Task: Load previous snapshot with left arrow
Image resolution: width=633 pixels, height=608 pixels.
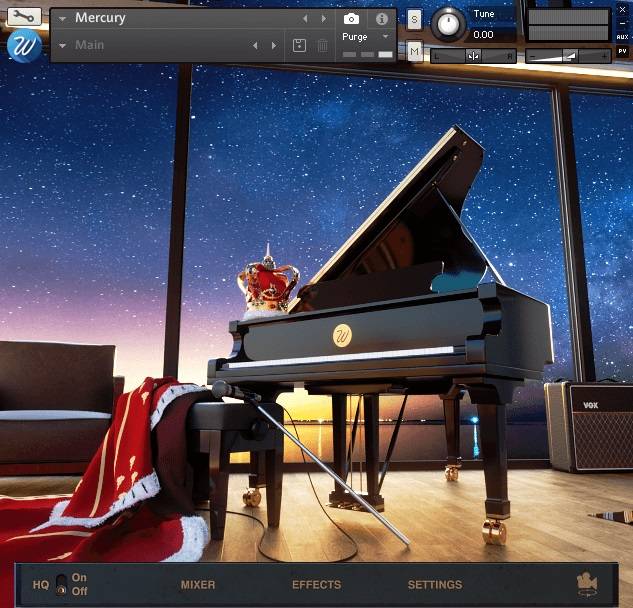Action: point(255,45)
